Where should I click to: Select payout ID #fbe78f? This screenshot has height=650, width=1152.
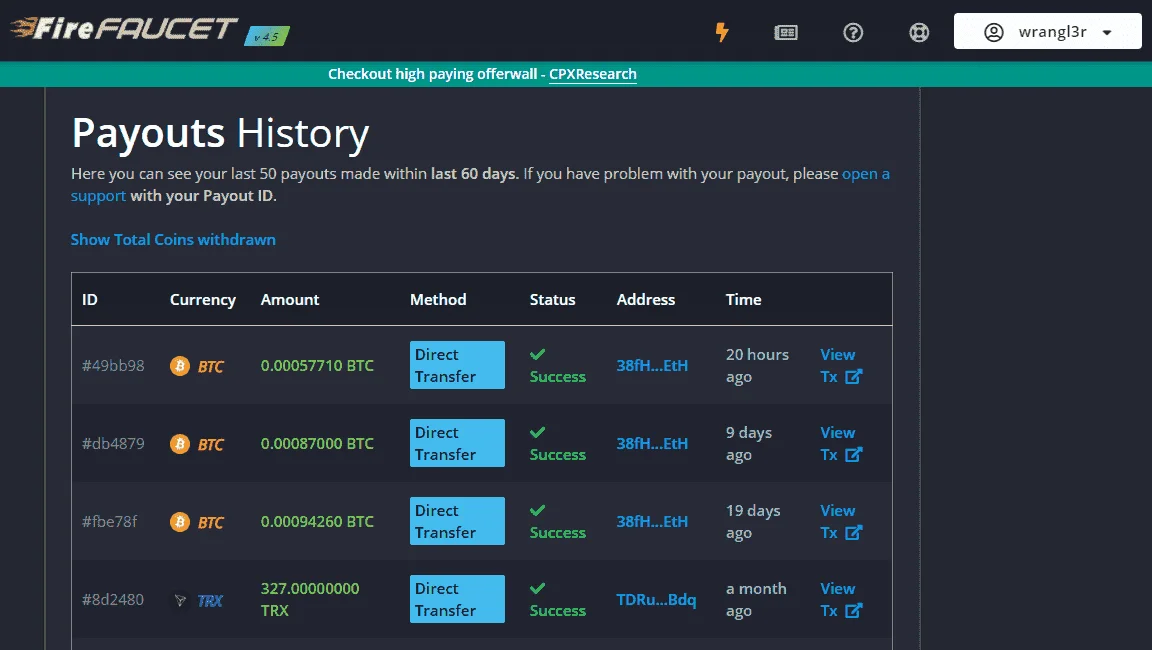point(109,521)
